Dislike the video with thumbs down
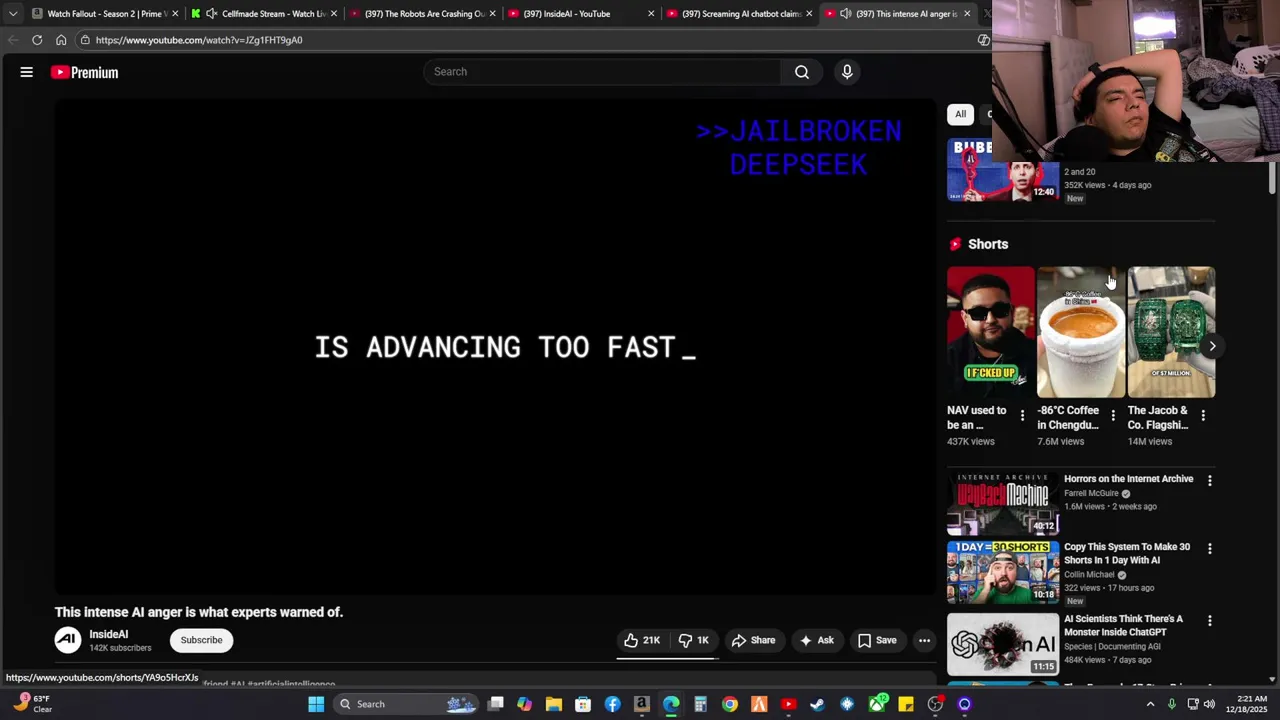Viewport: 1280px width, 720px height. coord(694,640)
